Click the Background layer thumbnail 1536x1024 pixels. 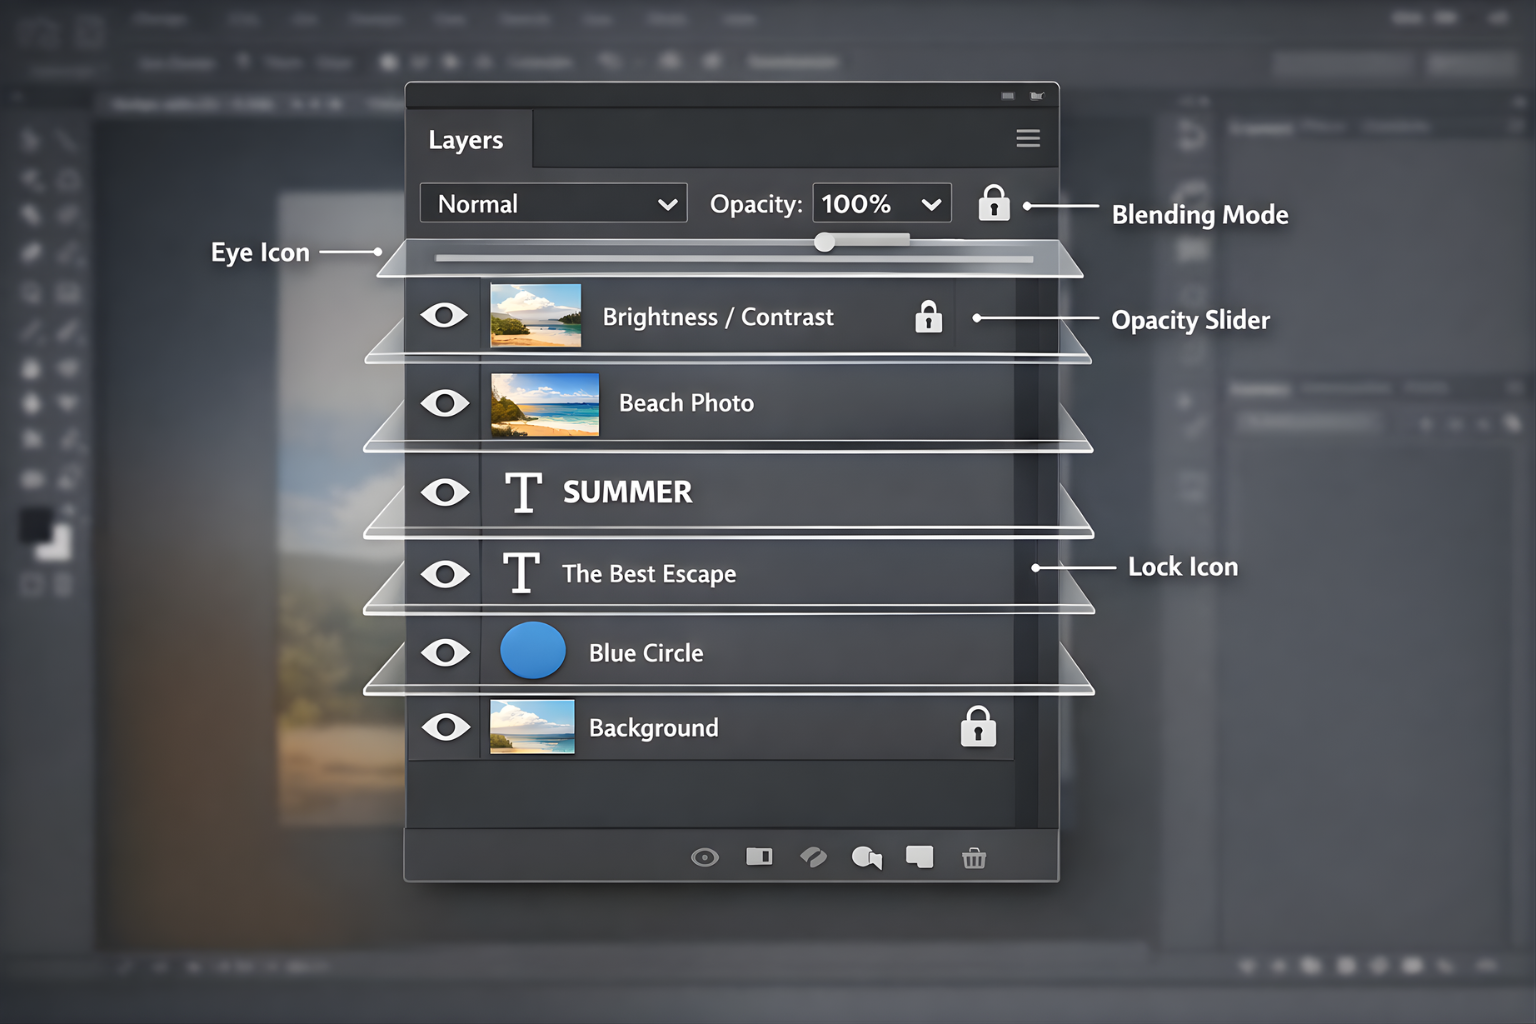point(532,727)
